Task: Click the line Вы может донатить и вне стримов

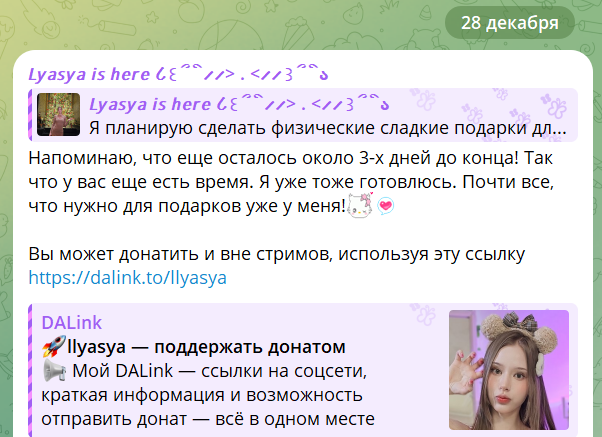Action: [276, 254]
